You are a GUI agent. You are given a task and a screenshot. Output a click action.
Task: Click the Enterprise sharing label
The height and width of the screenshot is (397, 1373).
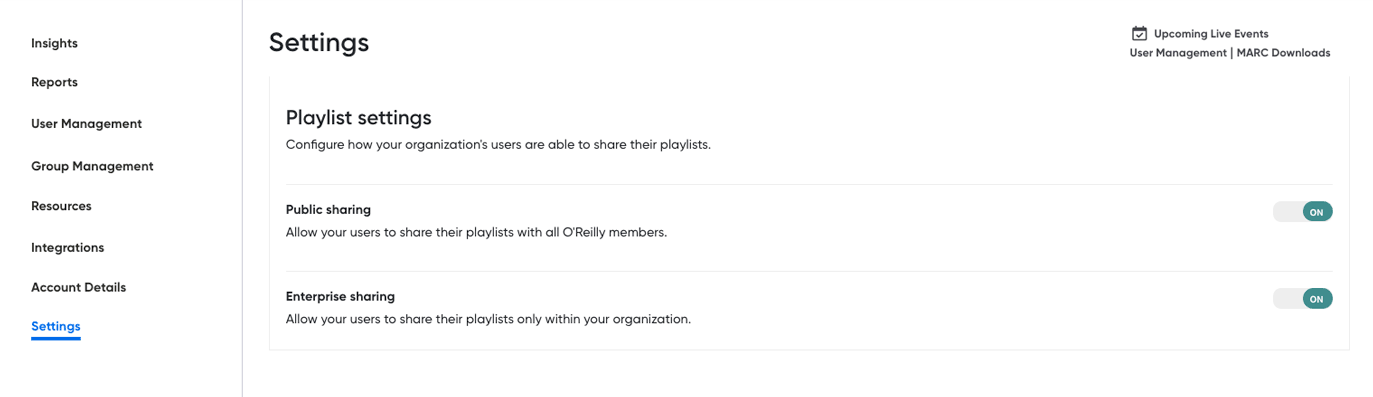340,297
